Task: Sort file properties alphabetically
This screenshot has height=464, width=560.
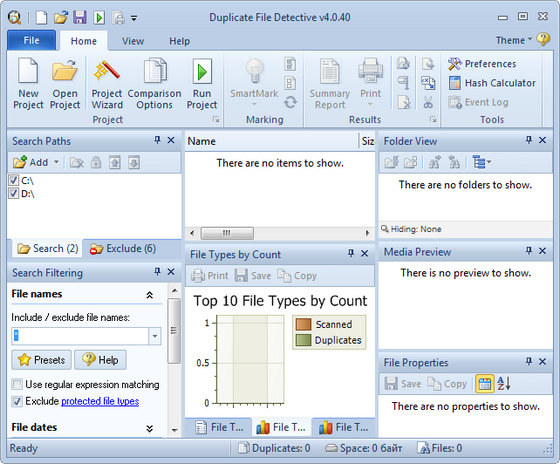Action: tap(504, 384)
